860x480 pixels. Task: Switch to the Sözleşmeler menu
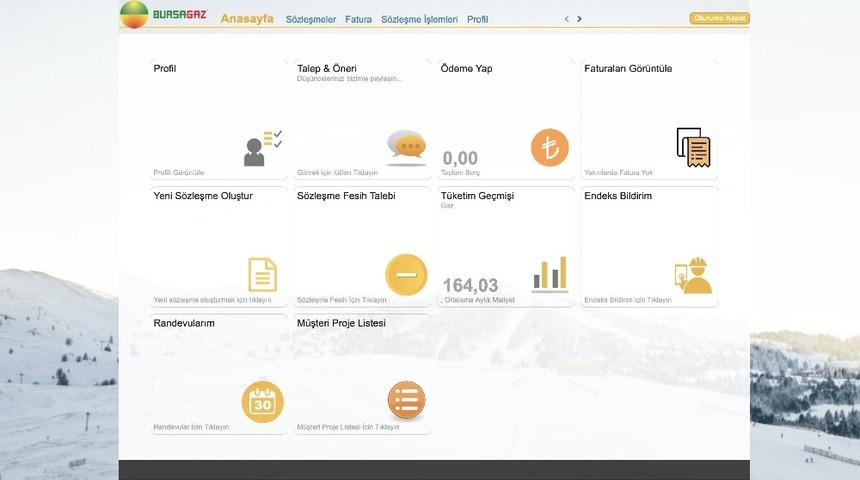[x=310, y=19]
